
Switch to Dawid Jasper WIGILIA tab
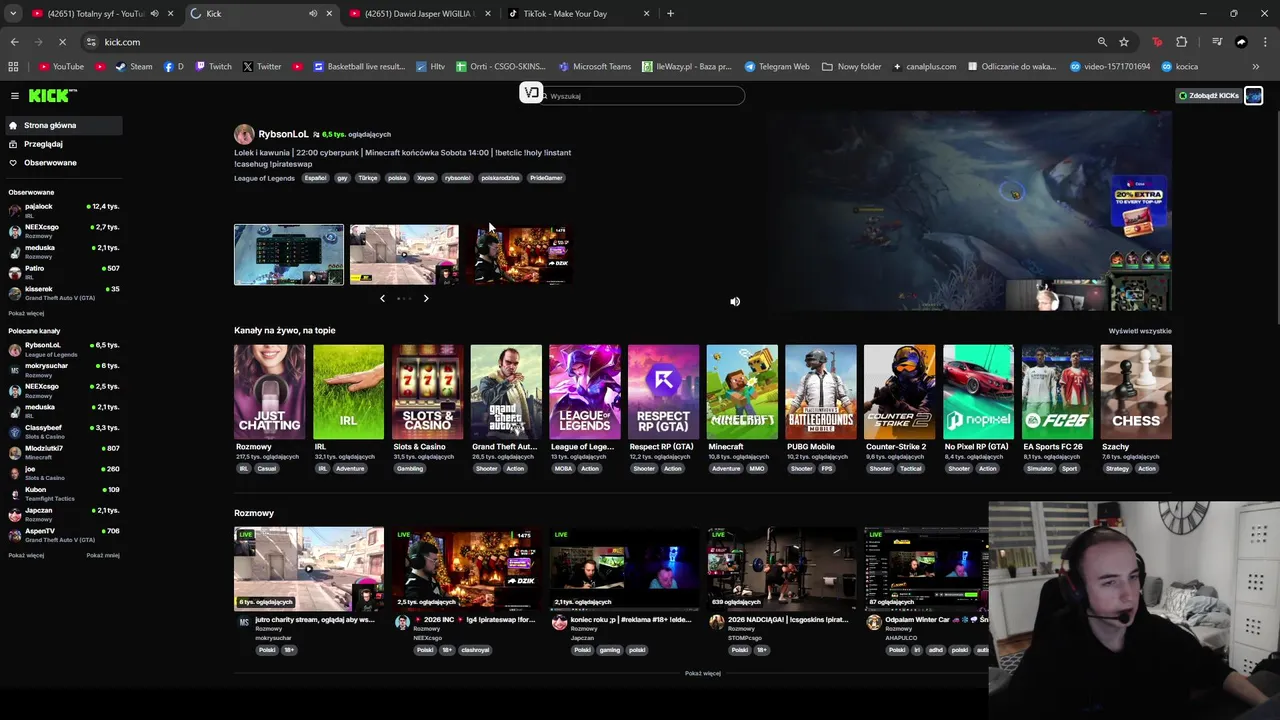(418, 14)
